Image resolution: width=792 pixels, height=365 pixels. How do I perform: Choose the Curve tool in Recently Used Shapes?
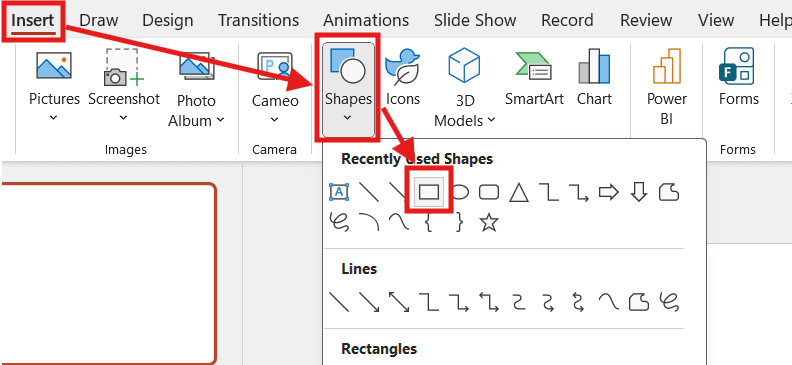399,222
